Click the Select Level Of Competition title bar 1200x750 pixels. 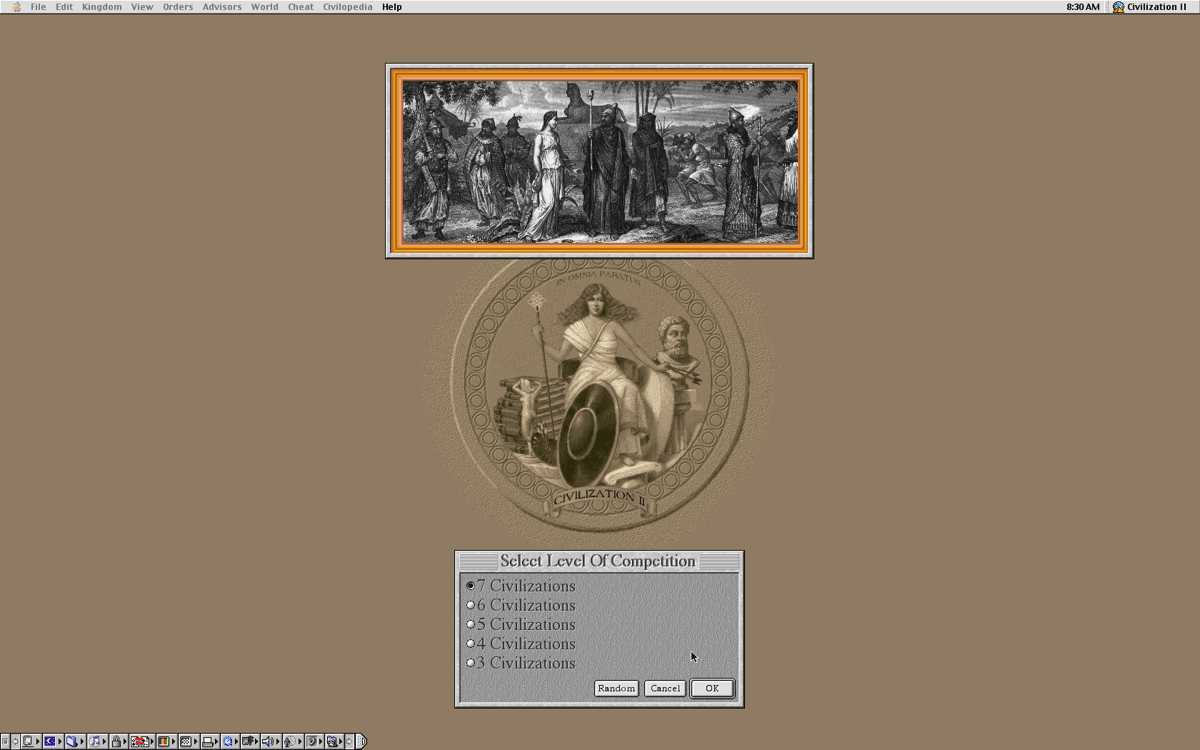pyautogui.click(x=599, y=561)
